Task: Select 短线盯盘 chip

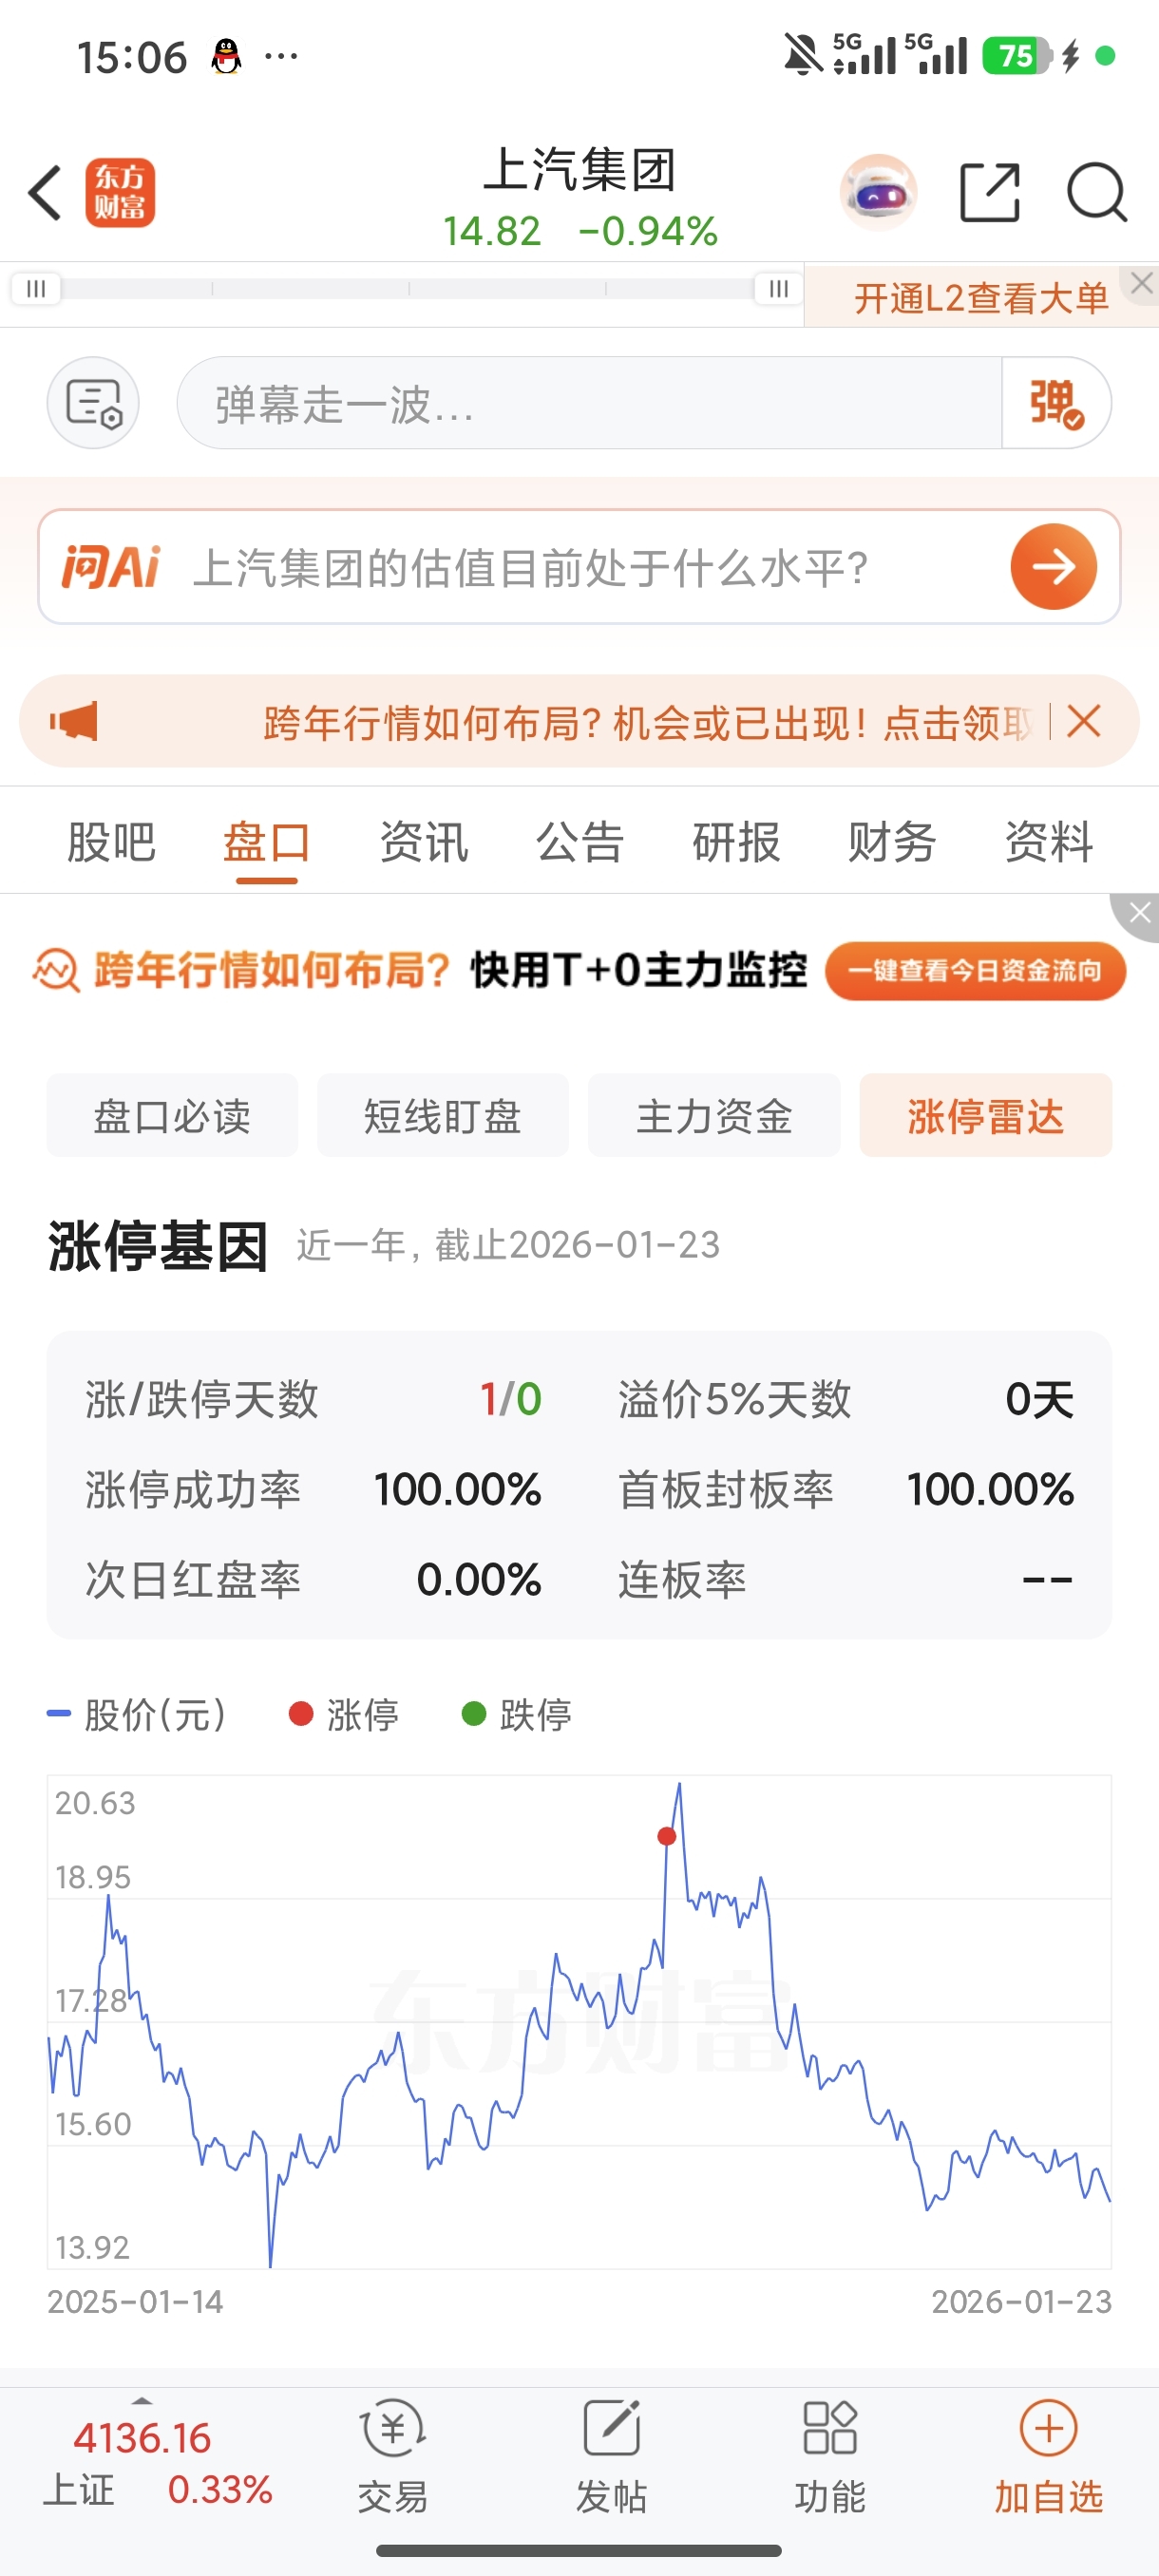Action: [443, 1115]
